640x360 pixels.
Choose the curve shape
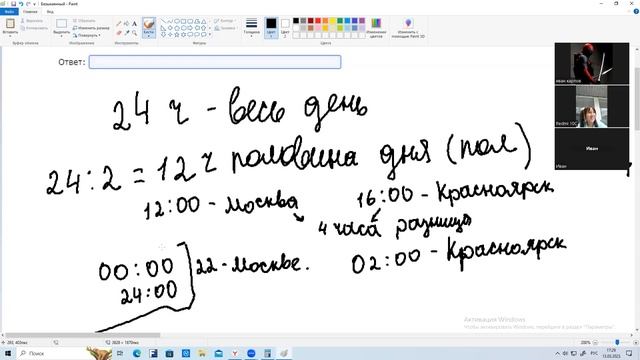[x=170, y=21]
